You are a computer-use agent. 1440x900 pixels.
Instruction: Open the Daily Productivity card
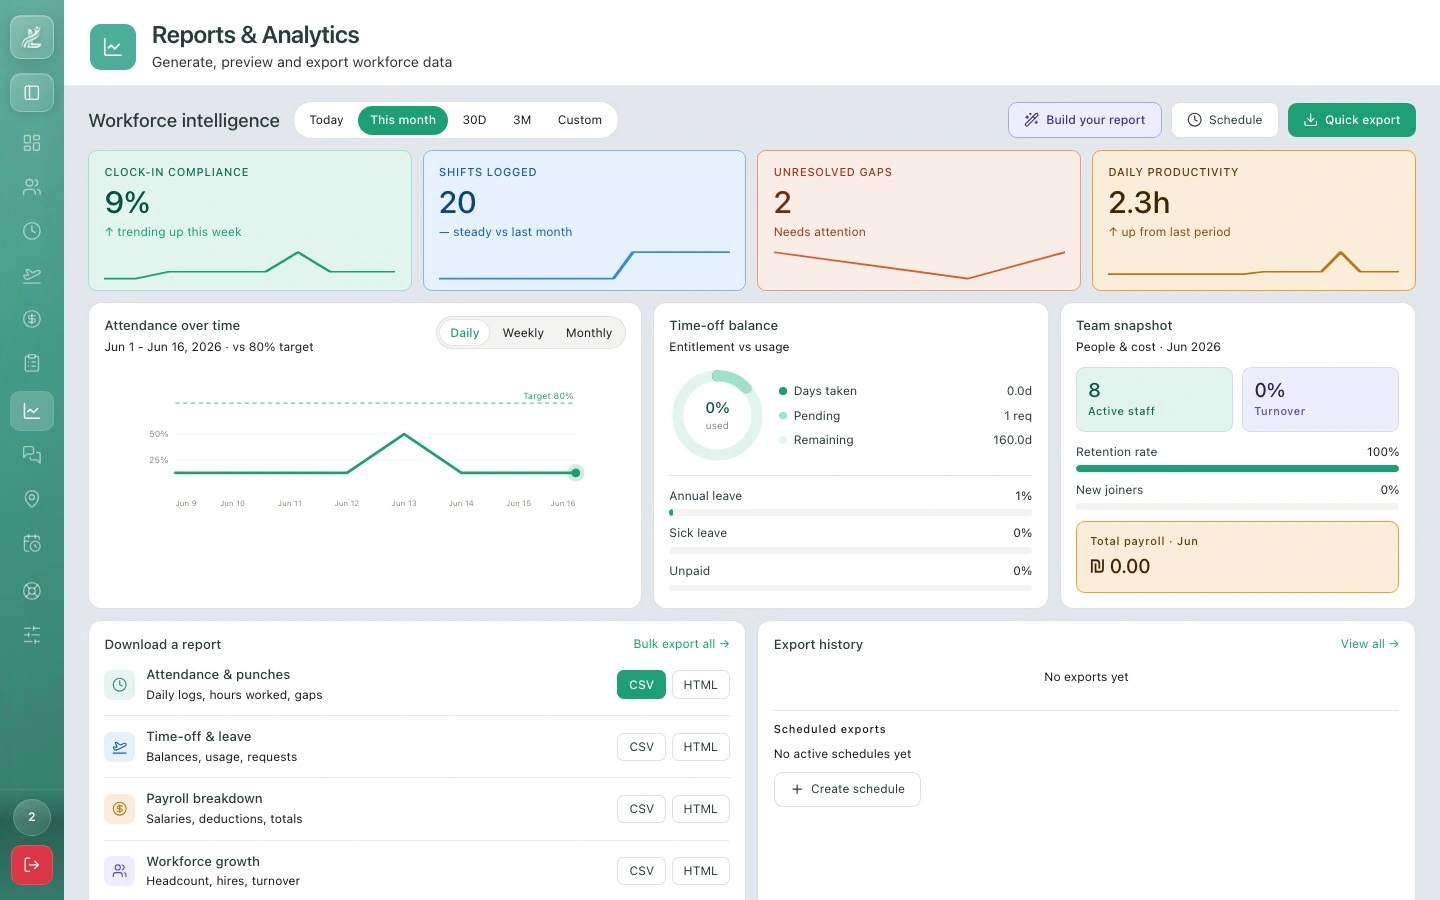[1254, 221]
